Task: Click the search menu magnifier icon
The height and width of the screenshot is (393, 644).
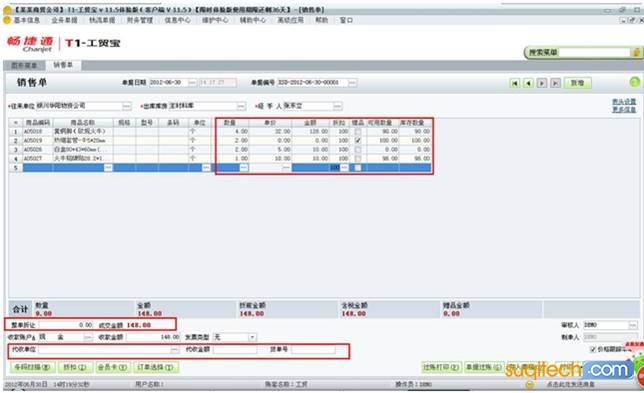Action: click(x=636, y=52)
